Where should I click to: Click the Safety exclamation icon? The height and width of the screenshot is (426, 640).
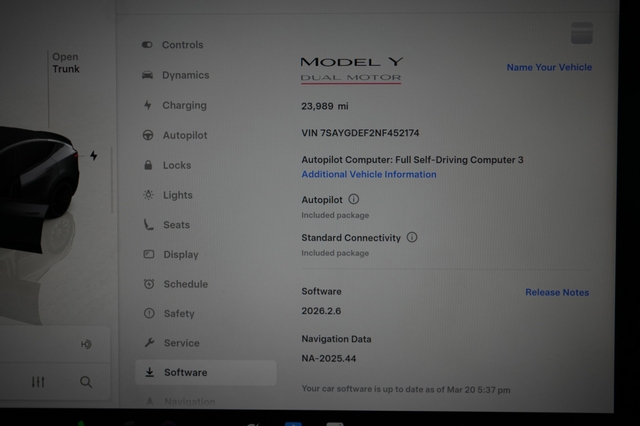click(x=149, y=313)
